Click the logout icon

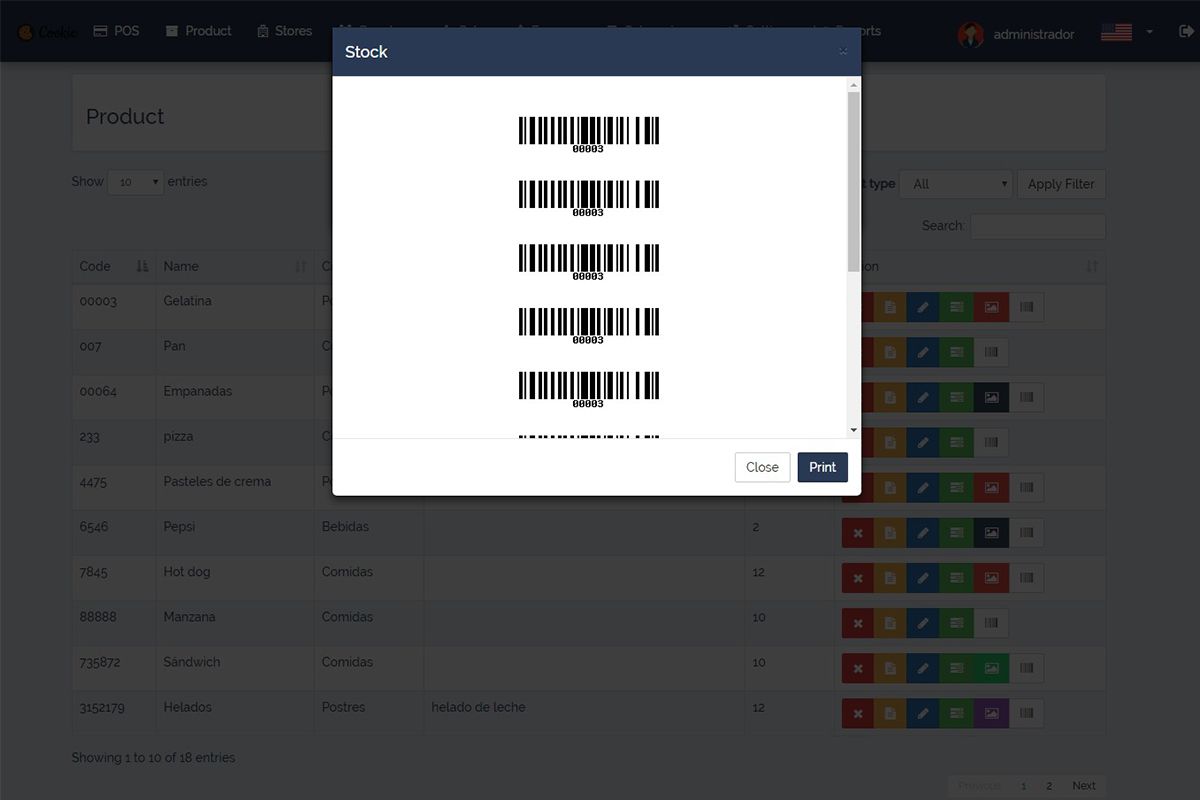(x=1186, y=32)
